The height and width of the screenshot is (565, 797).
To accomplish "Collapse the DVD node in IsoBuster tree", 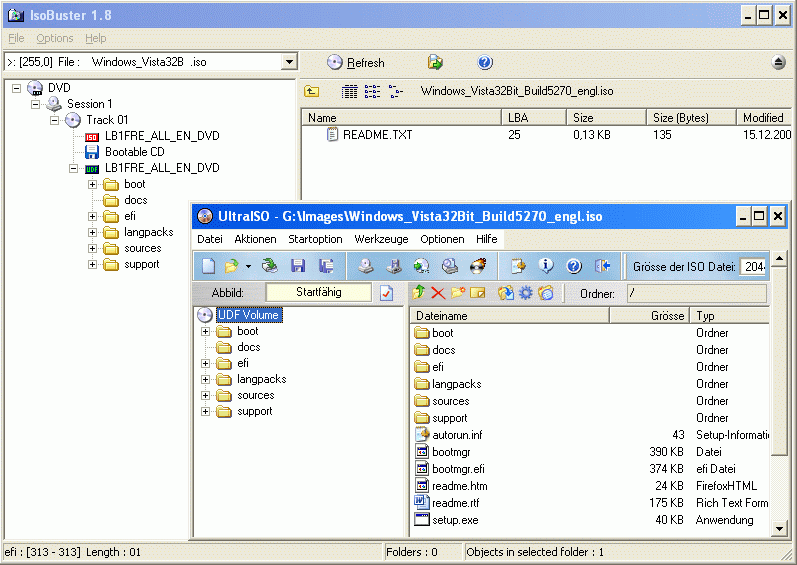I will coord(16,88).
